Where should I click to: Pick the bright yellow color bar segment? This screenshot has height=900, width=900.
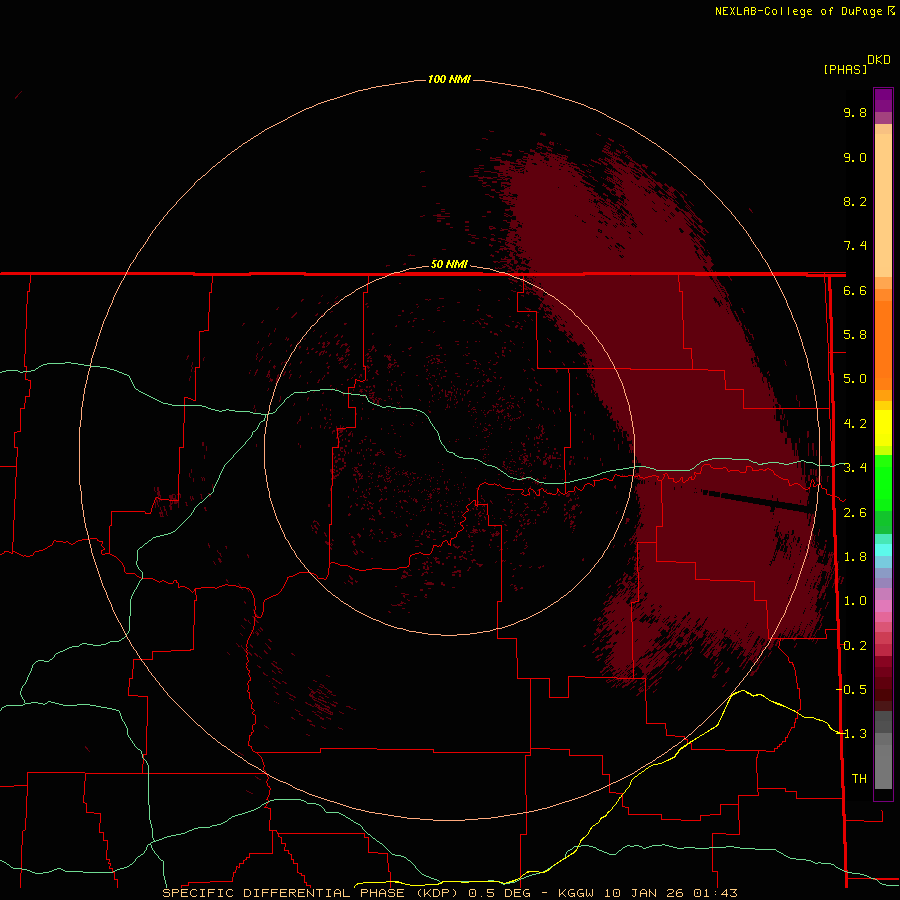pyautogui.click(x=883, y=428)
